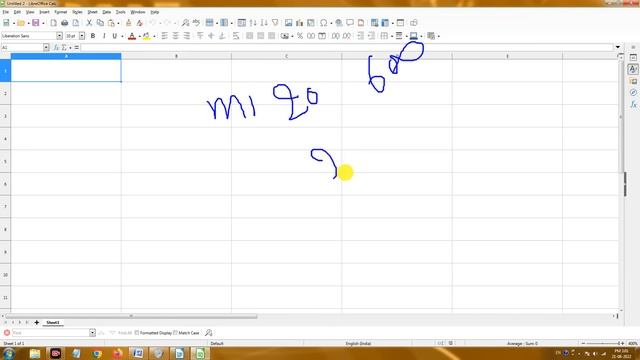Click the Spelling check icon
This screenshot has height=360, width=640.
(x=196, y=23)
